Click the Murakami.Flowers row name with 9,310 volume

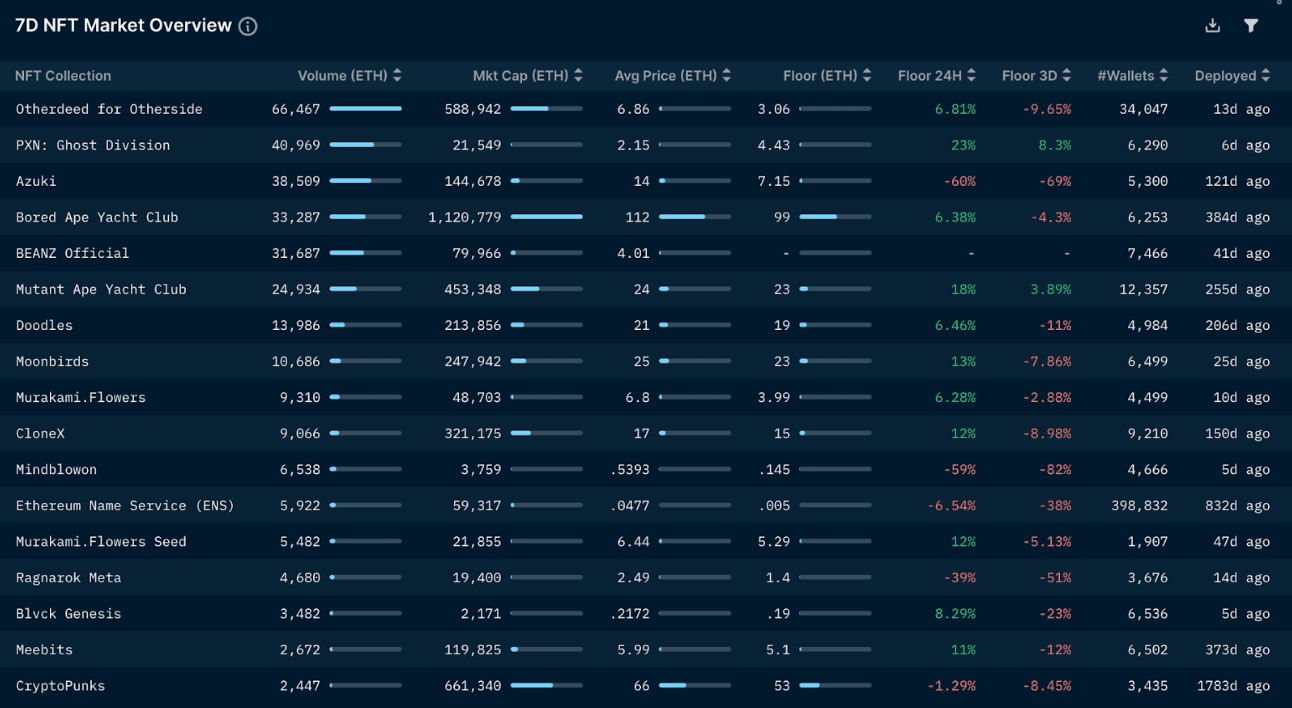[81, 397]
